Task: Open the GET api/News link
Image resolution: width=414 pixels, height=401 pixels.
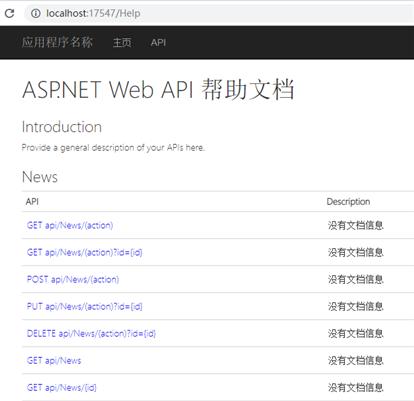Action: click(x=54, y=360)
